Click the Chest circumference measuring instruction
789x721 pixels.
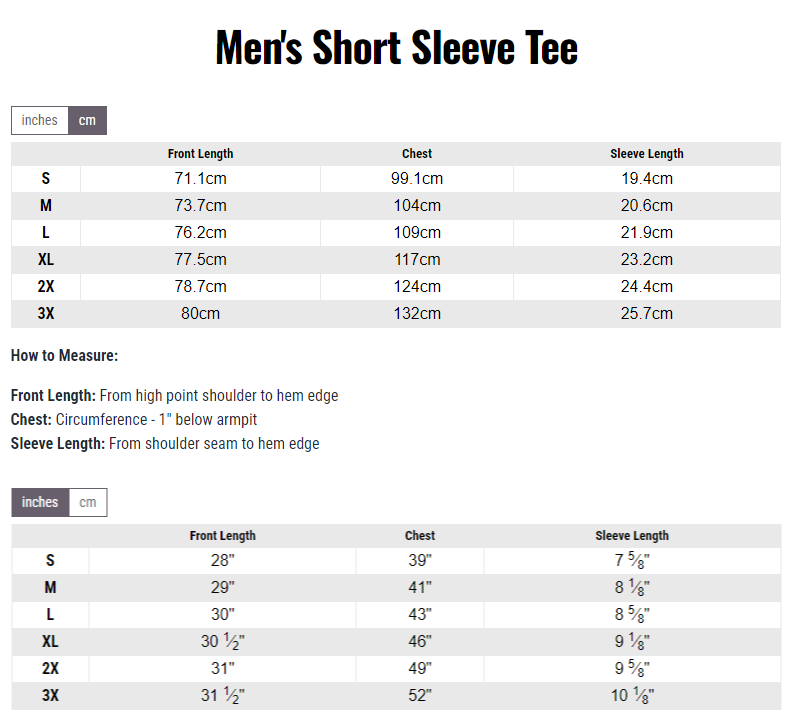[141, 419]
